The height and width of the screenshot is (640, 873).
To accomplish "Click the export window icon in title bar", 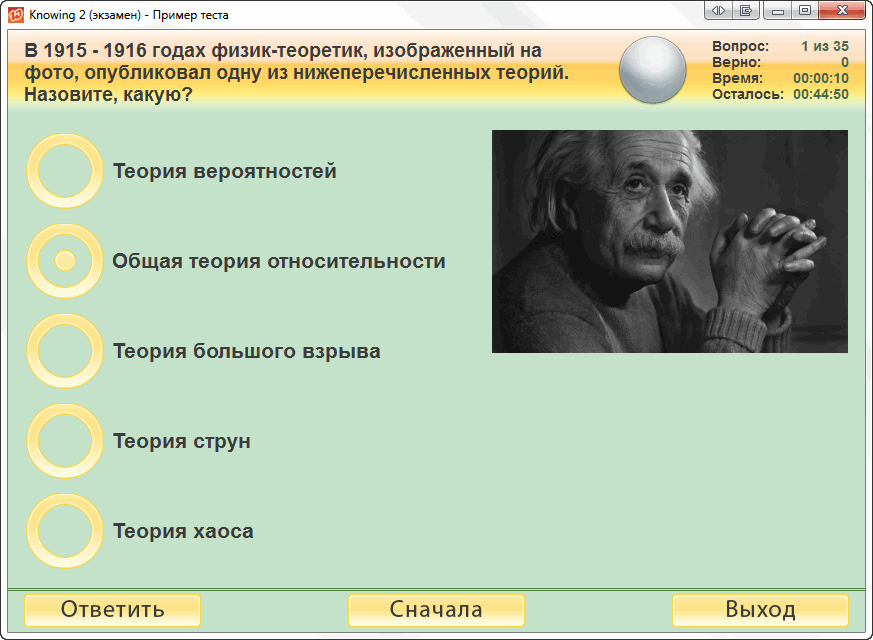I will (x=746, y=11).
